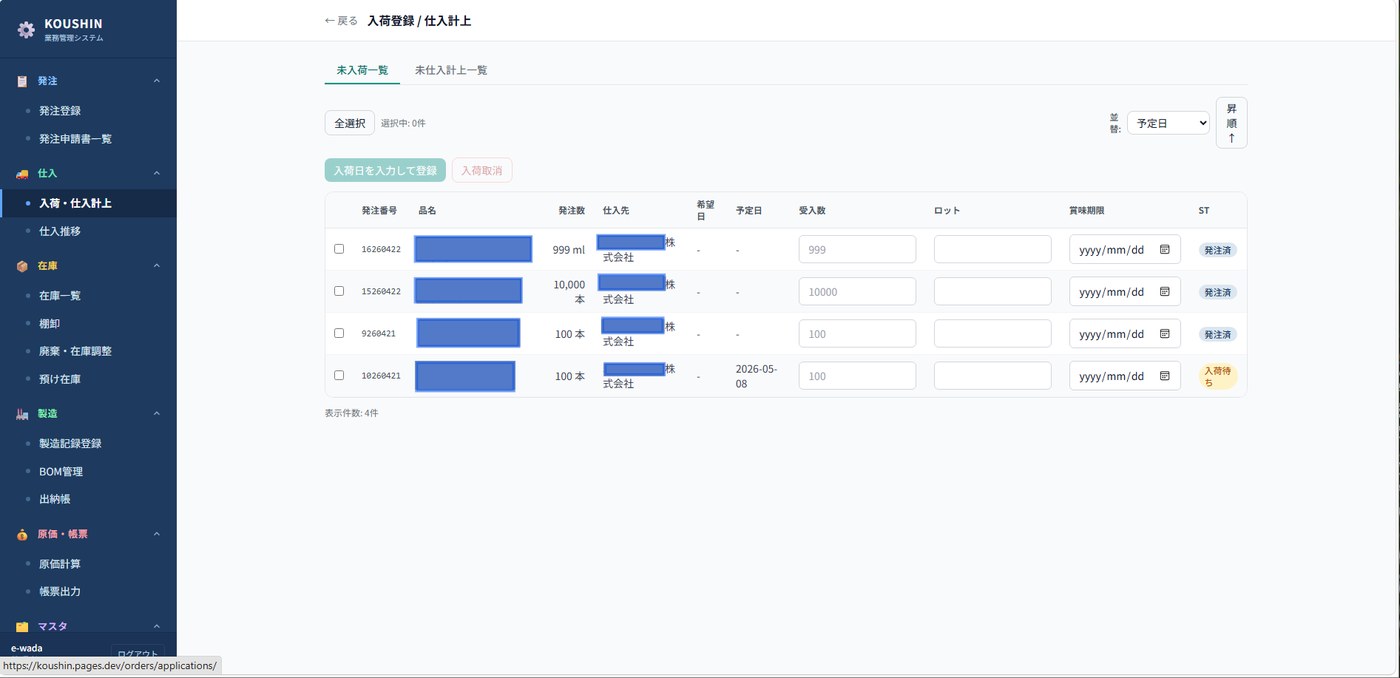The height and width of the screenshot is (678, 1400).
Task: Click the 在庫 box icon in sidebar
Action: tap(22, 266)
